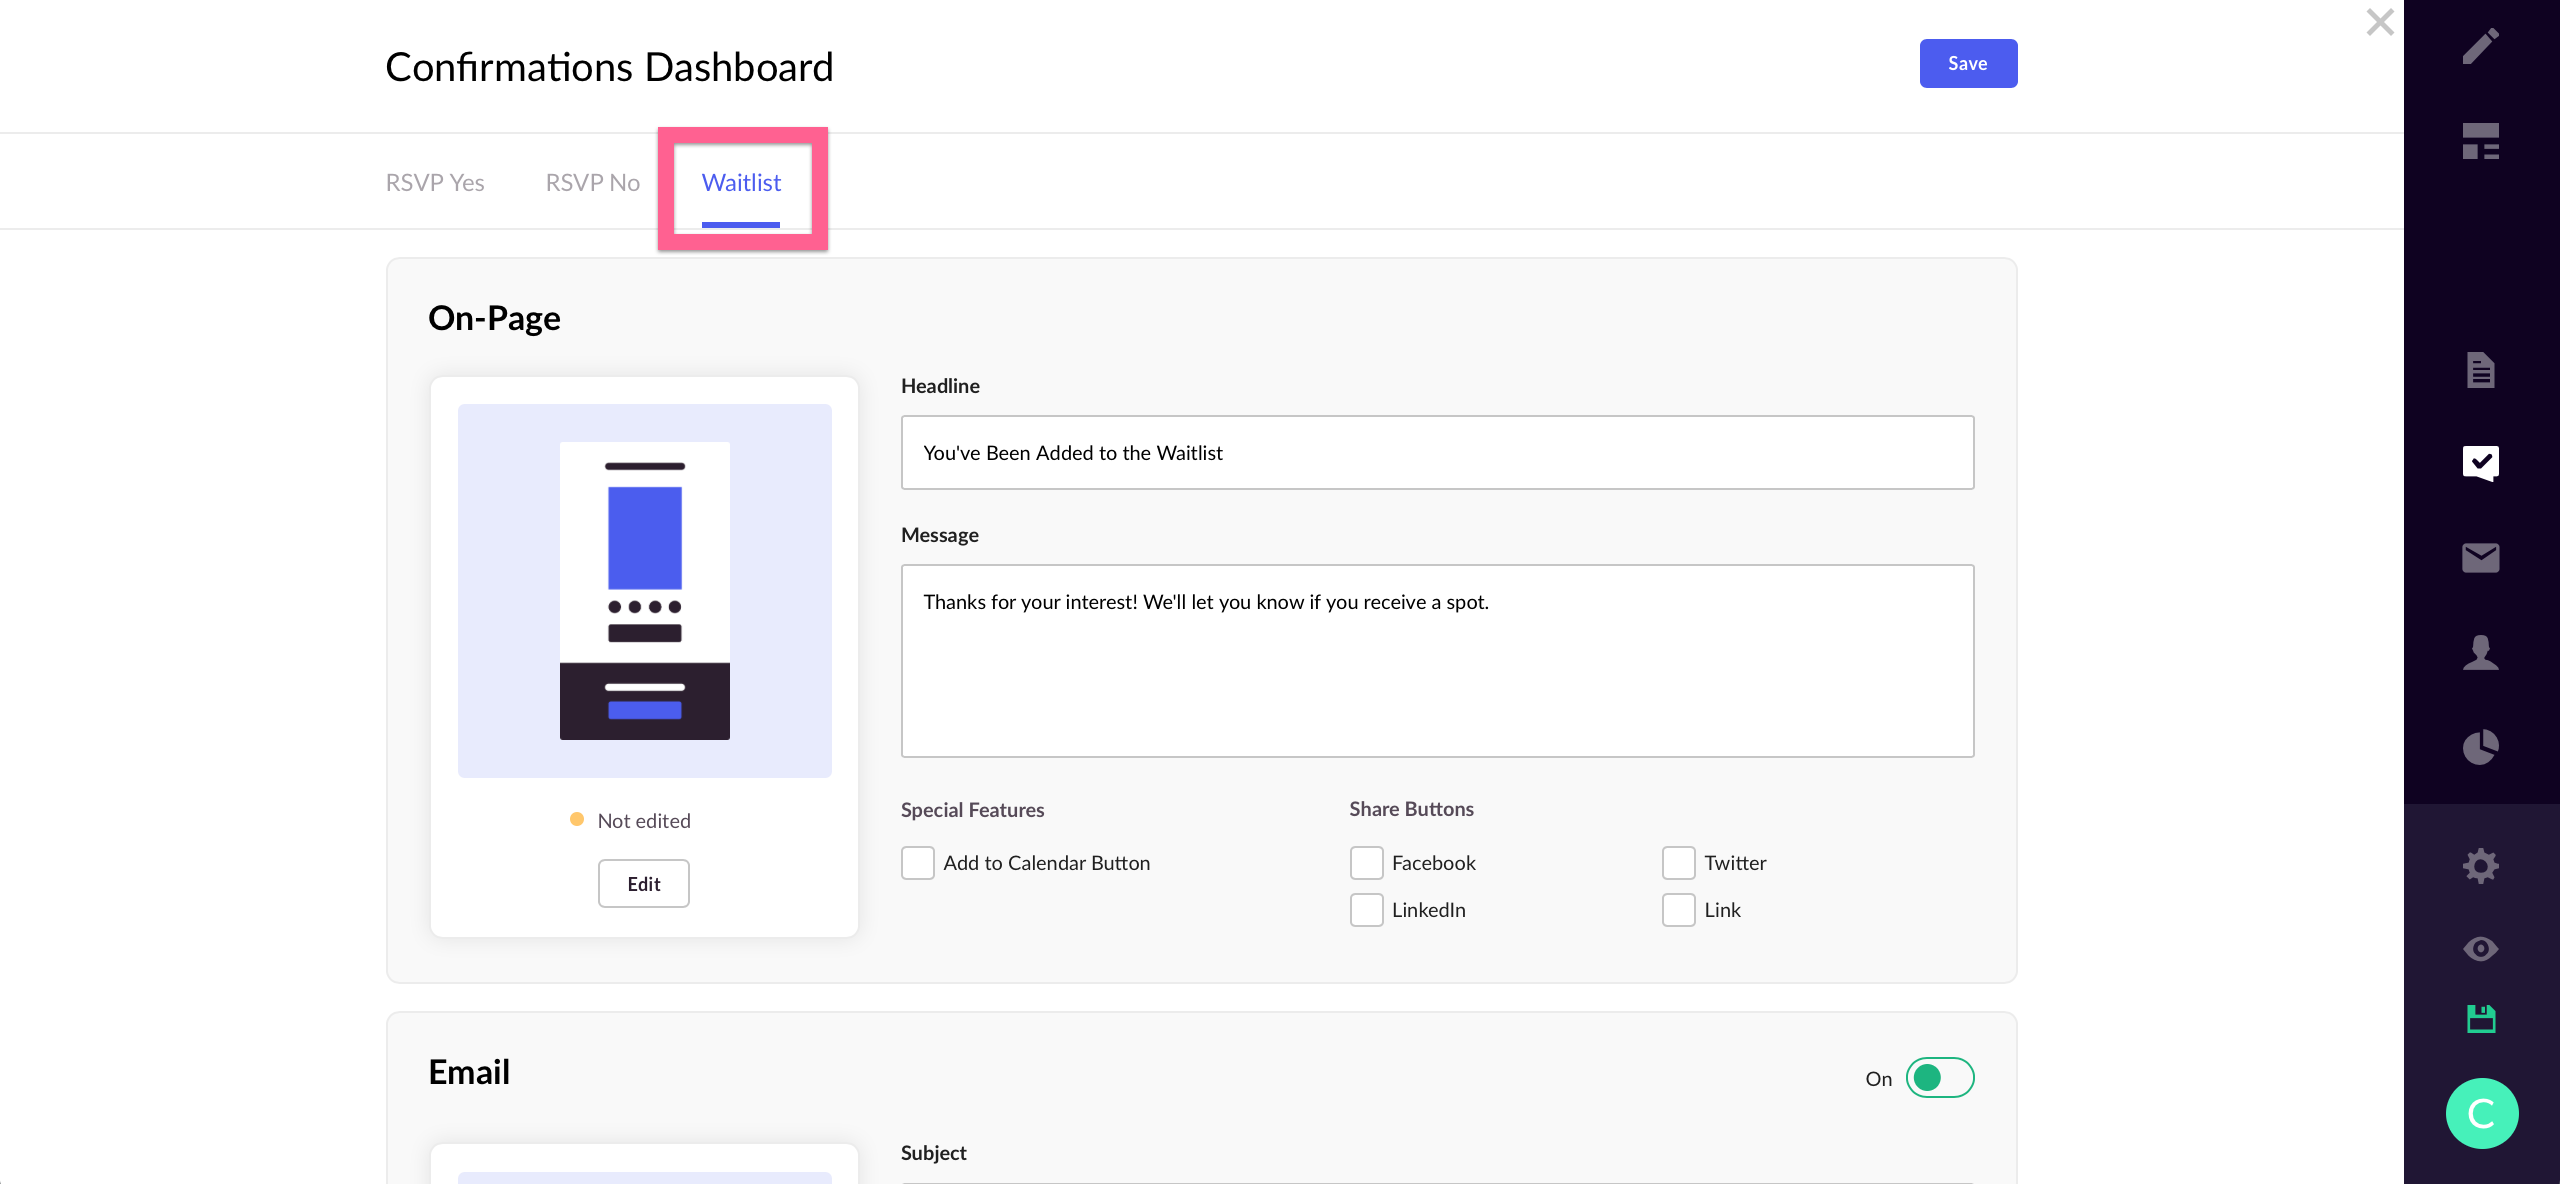The image size is (2560, 1184).
Task: Turn off the Email toggle switch
Action: coord(1939,1078)
